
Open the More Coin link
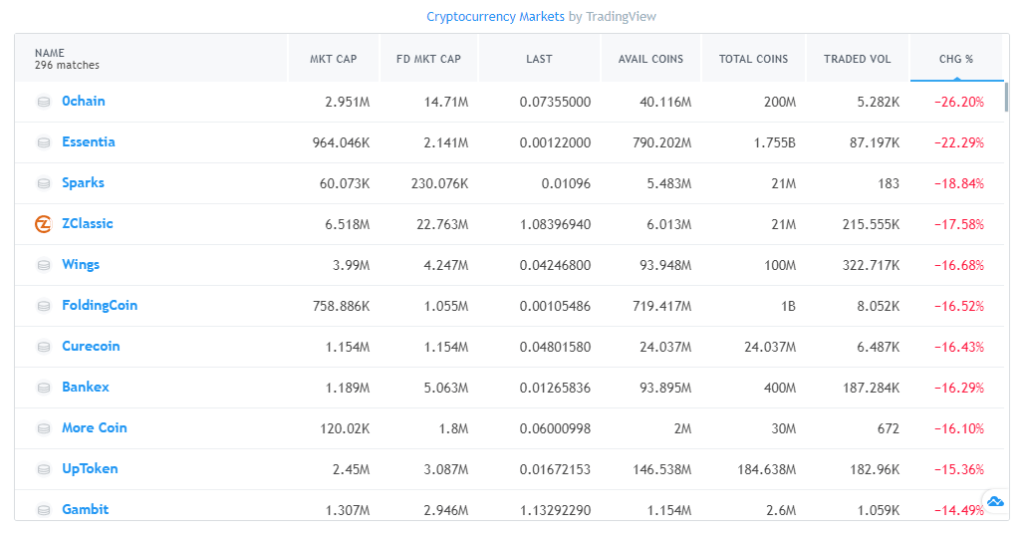pyautogui.click(x=94, y=427)
